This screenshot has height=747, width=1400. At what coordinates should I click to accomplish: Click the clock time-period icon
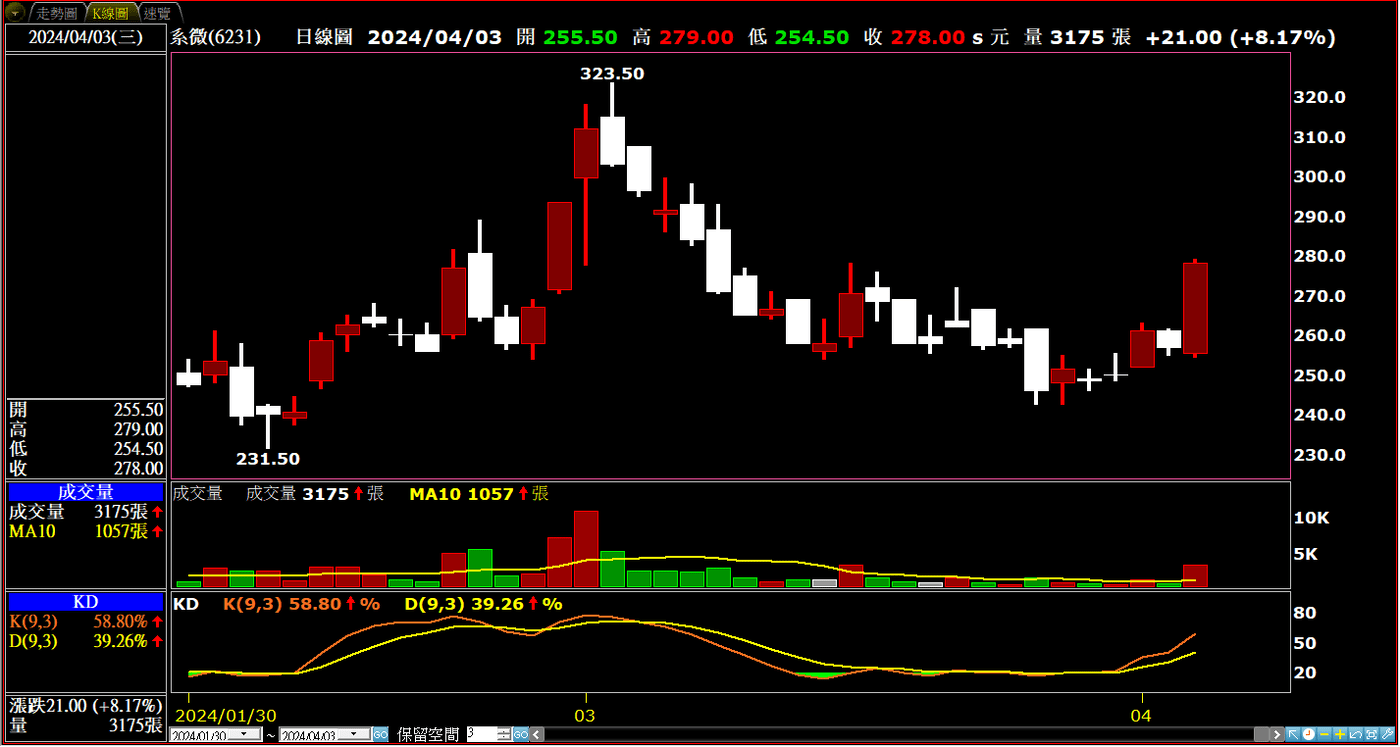click(x=1309, y=734)
